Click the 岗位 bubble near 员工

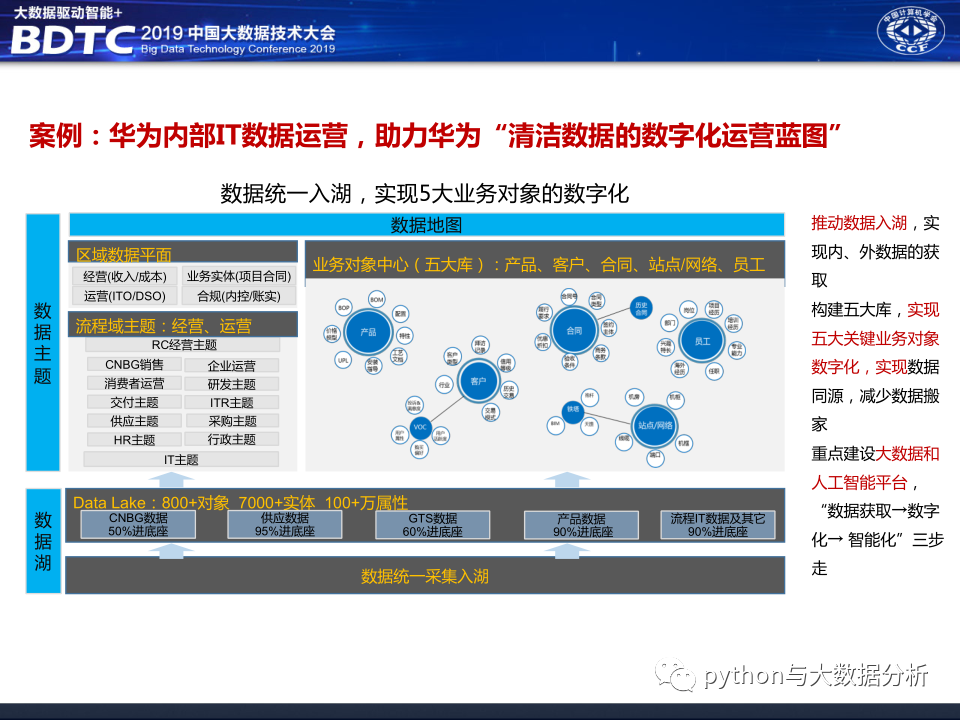click(689, 310)
